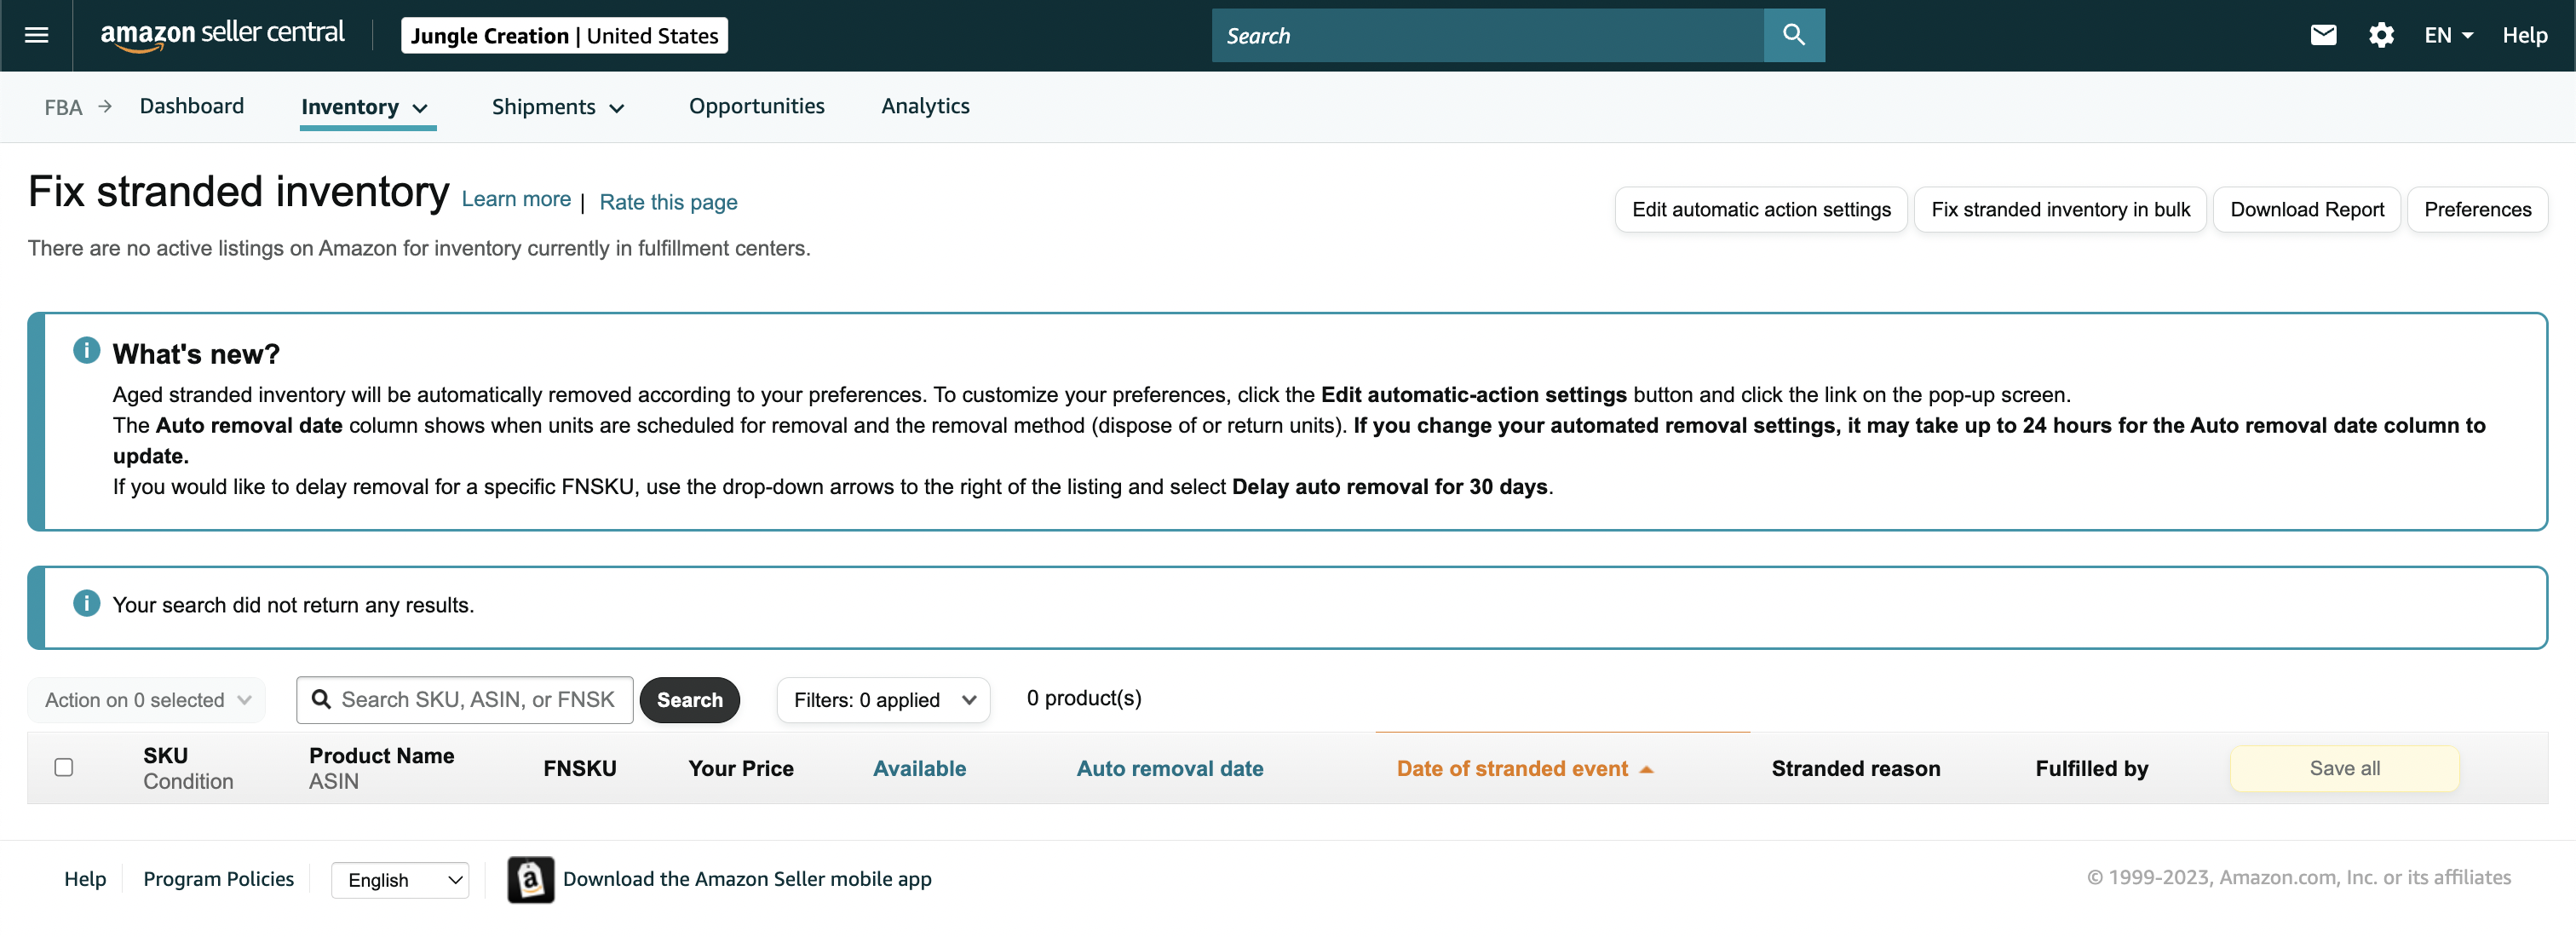2576x937 pixels.
Task: Expand the Shipments menu dropdown
Action: point(558,107)
